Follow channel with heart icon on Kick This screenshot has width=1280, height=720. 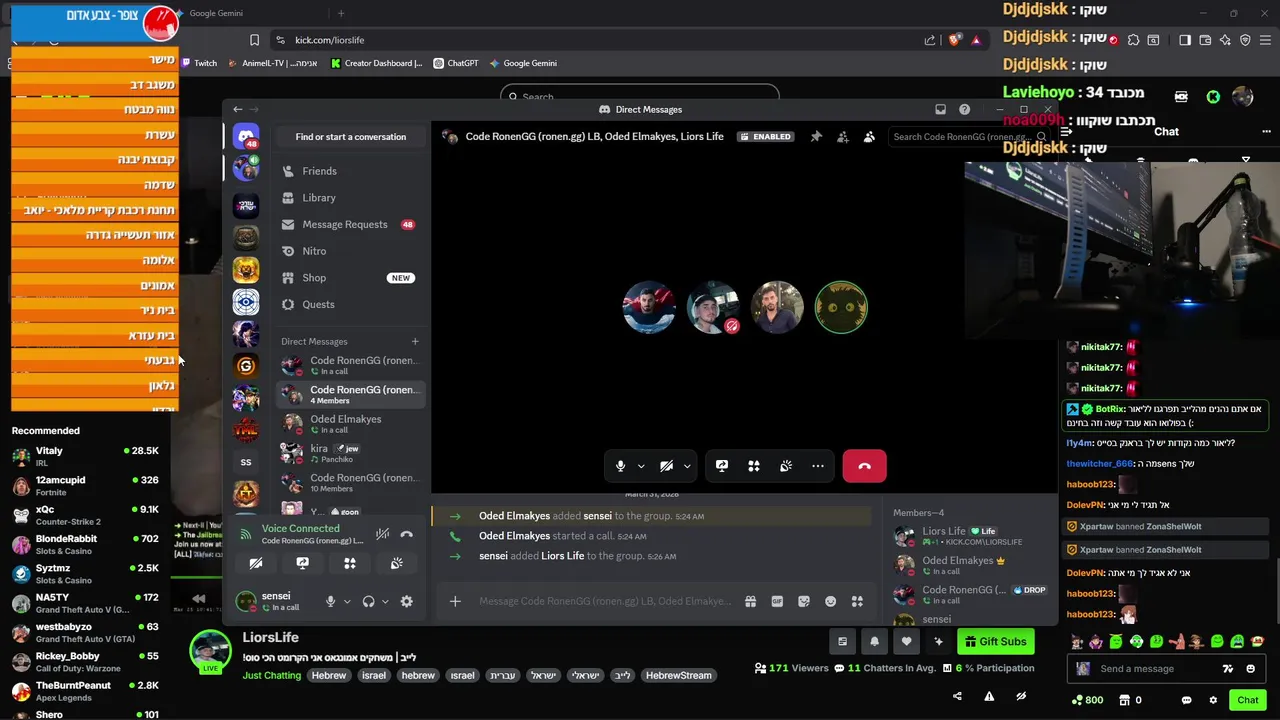click(x=907, y=642)
